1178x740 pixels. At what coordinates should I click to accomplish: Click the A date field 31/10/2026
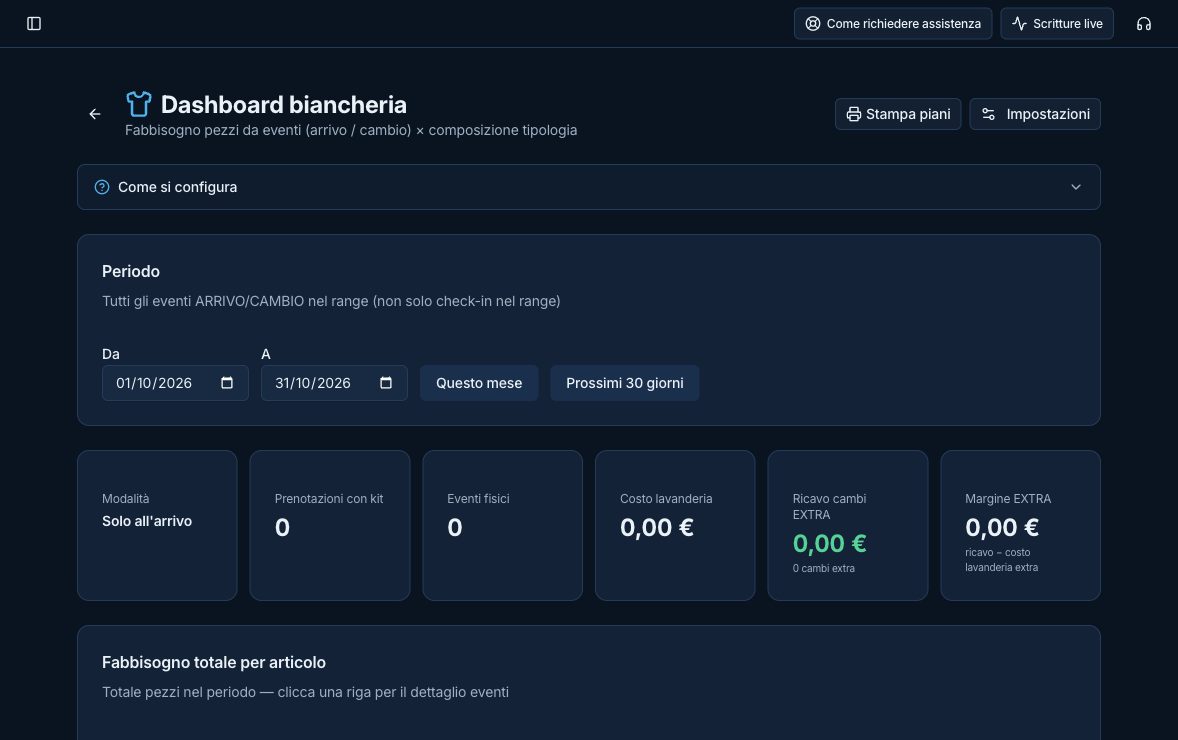[334, 383]
